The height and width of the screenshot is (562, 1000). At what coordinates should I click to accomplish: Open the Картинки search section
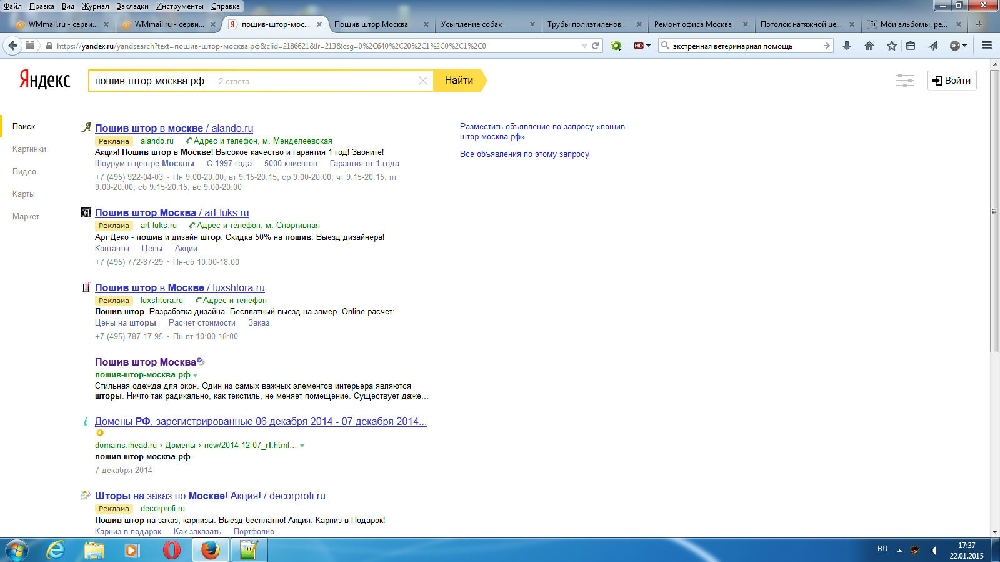tap(29, 149)
